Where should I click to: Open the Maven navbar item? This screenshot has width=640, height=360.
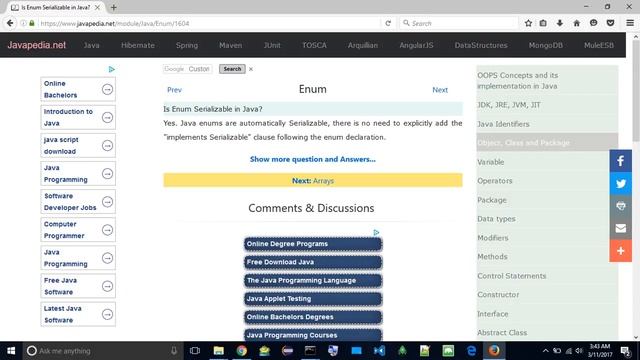point(231,45)
